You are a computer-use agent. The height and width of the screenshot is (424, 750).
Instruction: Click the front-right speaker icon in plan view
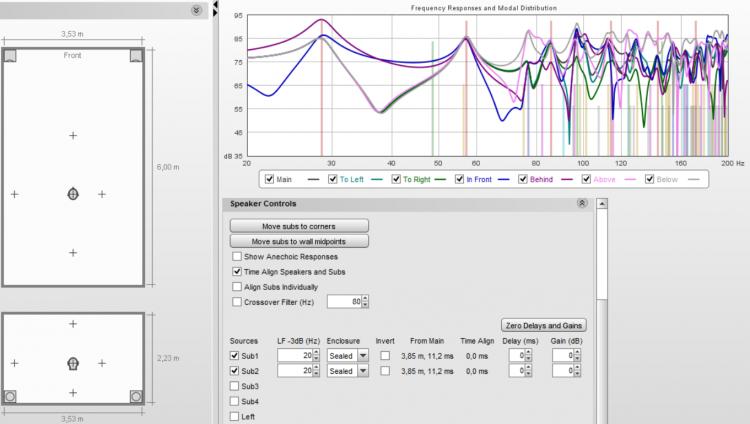click(136, 57)
